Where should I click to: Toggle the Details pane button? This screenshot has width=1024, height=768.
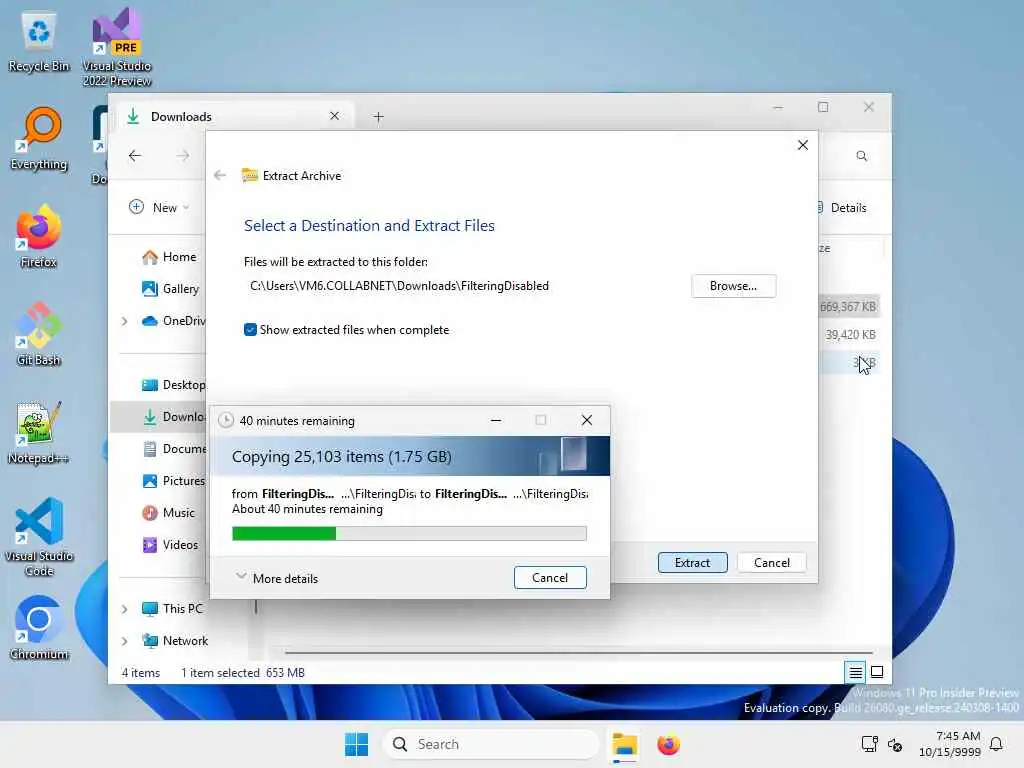pyautogui.click(x=842, y=208)
